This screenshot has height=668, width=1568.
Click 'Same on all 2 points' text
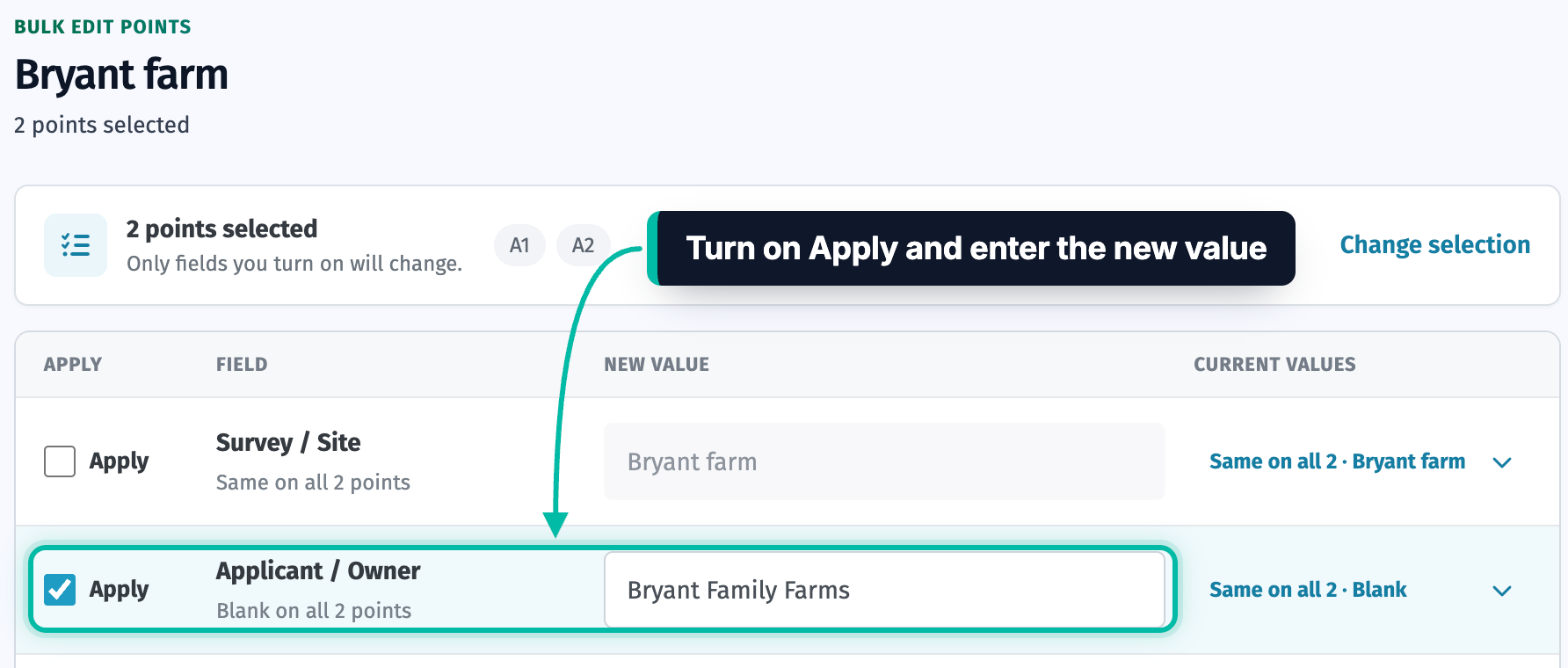tap(313, 482)
